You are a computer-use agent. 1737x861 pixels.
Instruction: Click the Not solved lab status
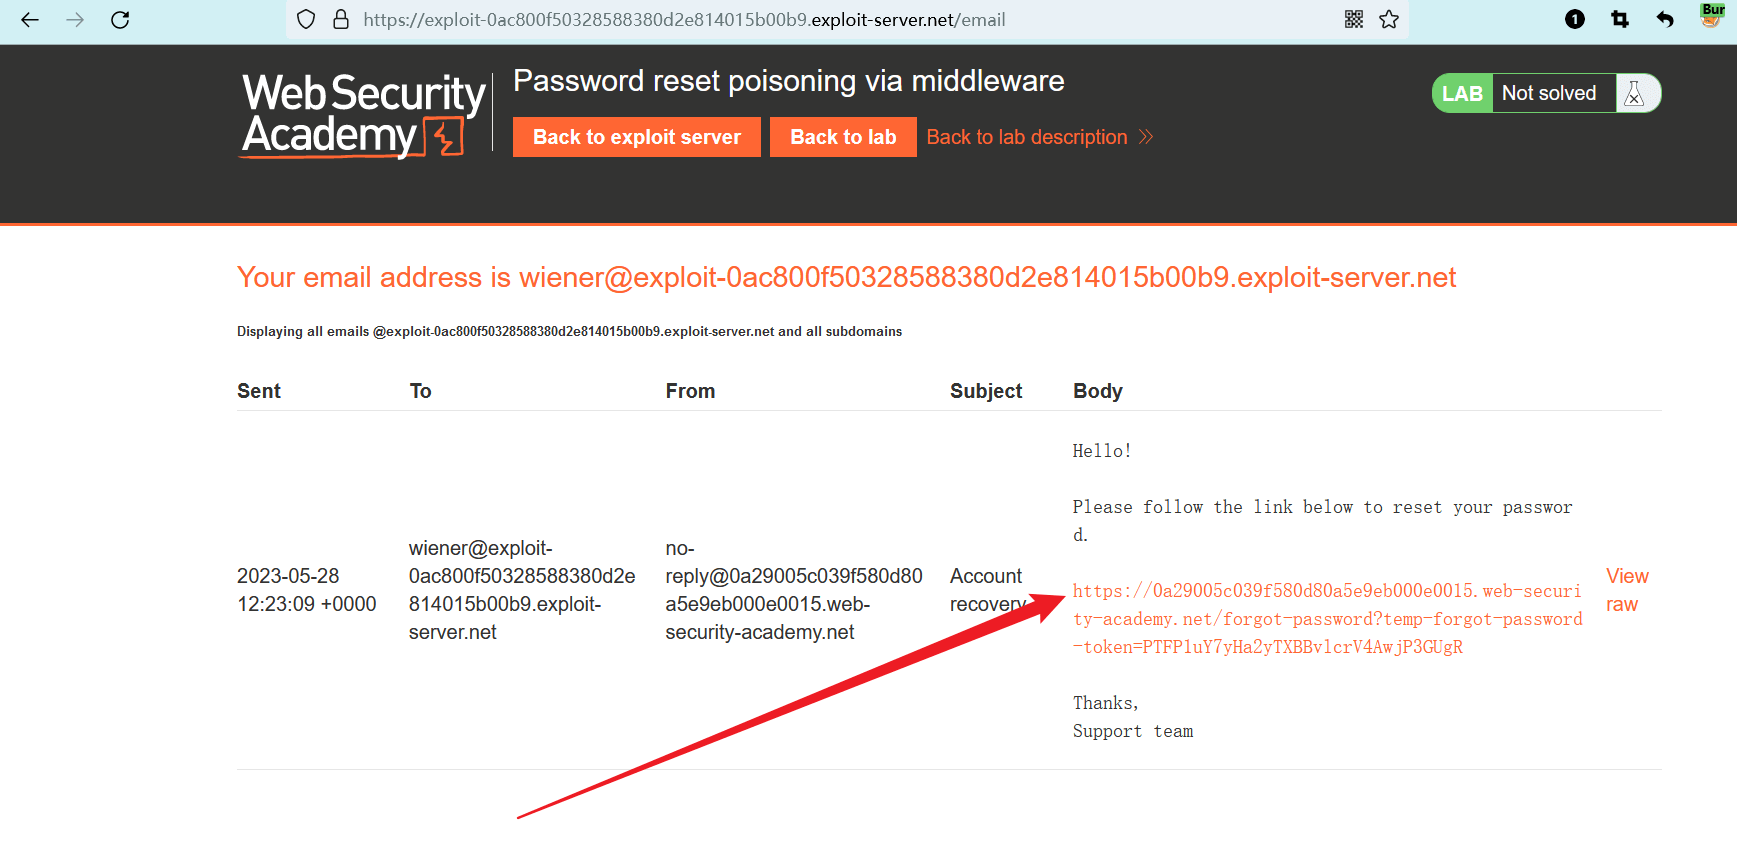click(1548, 94)
